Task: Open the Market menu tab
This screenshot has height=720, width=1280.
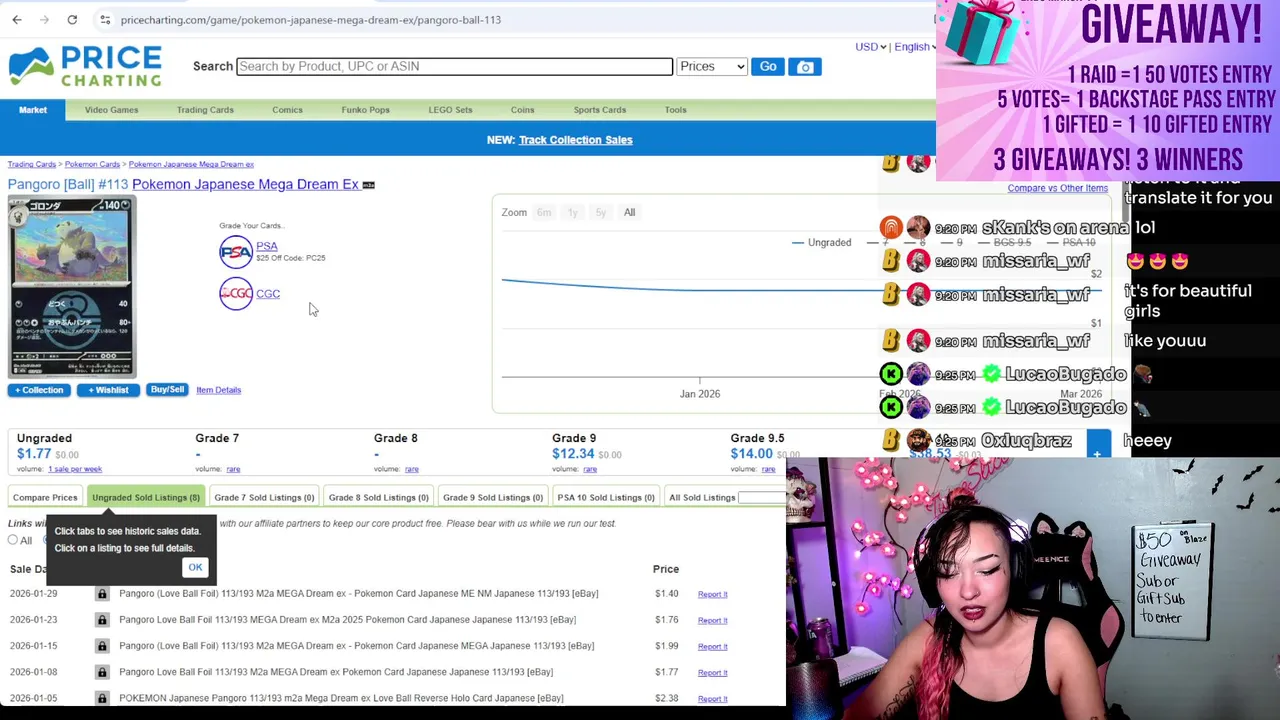Action: click(x=33, y=110)
